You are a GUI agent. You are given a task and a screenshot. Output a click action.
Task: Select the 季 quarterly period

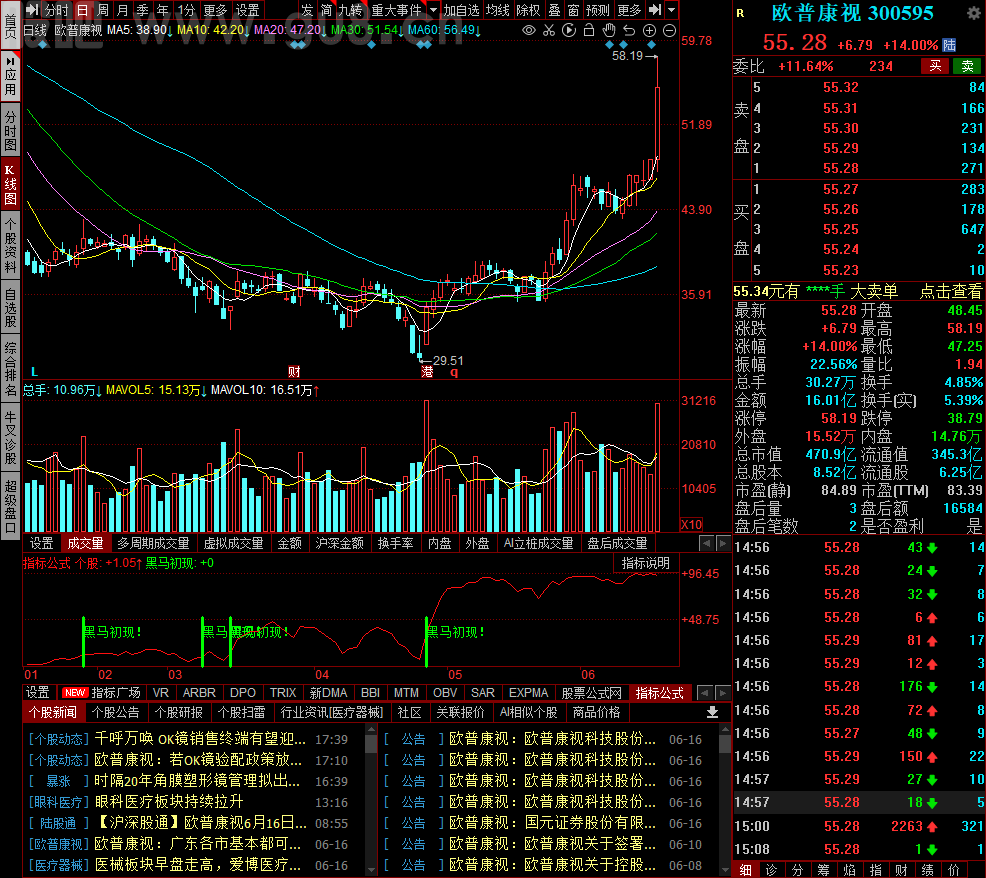point(143,10)
